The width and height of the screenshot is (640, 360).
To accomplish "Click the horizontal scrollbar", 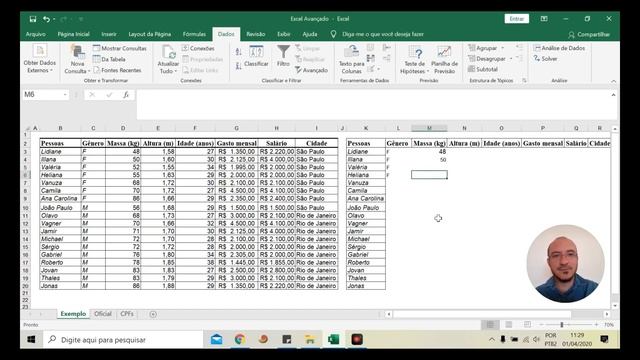I will [482, 314].
